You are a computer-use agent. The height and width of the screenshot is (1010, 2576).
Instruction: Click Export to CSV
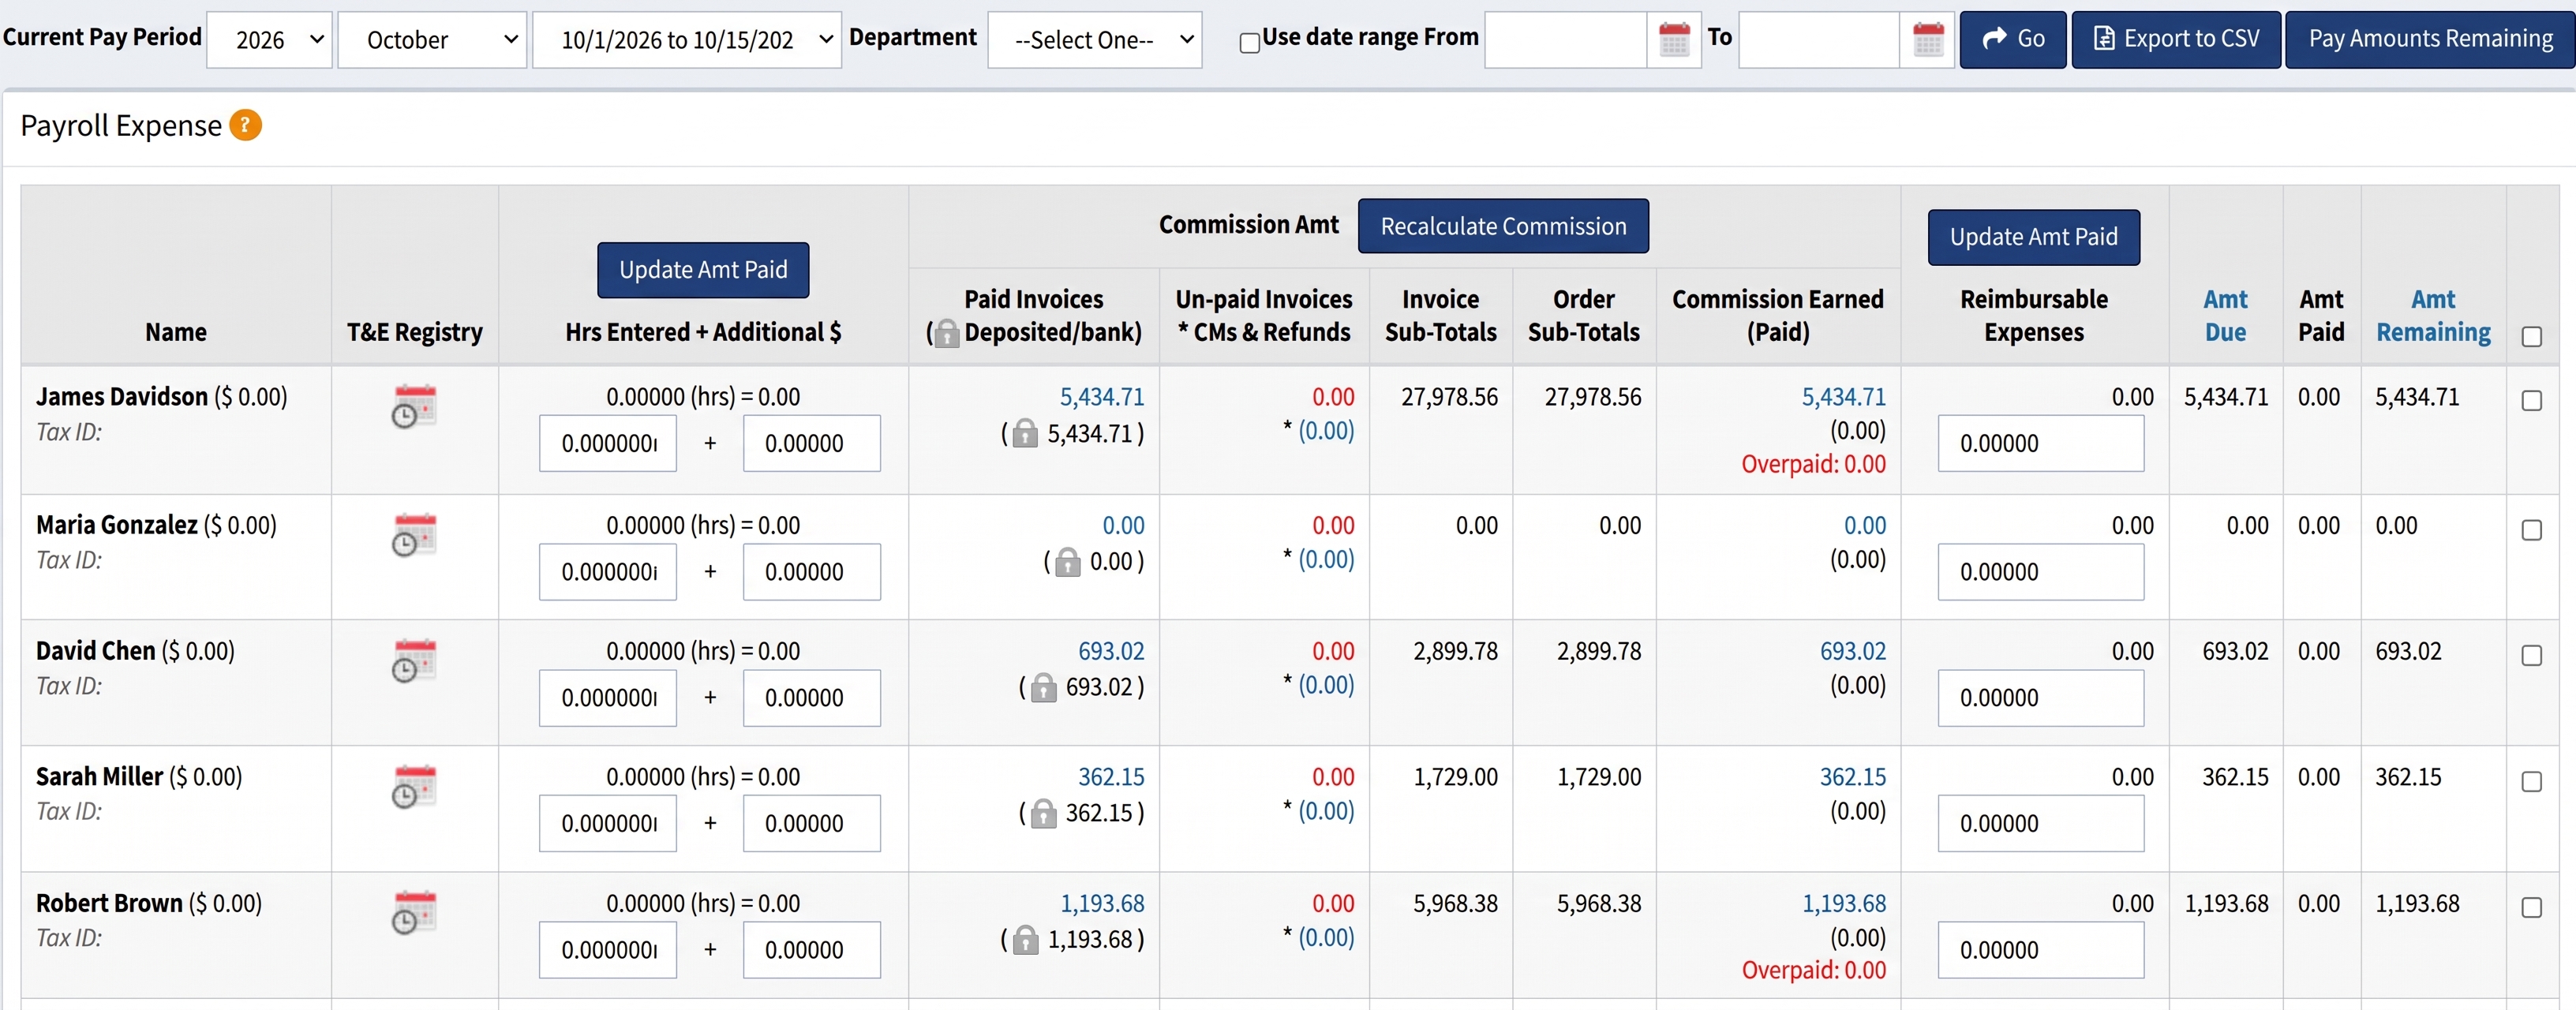2176,40
